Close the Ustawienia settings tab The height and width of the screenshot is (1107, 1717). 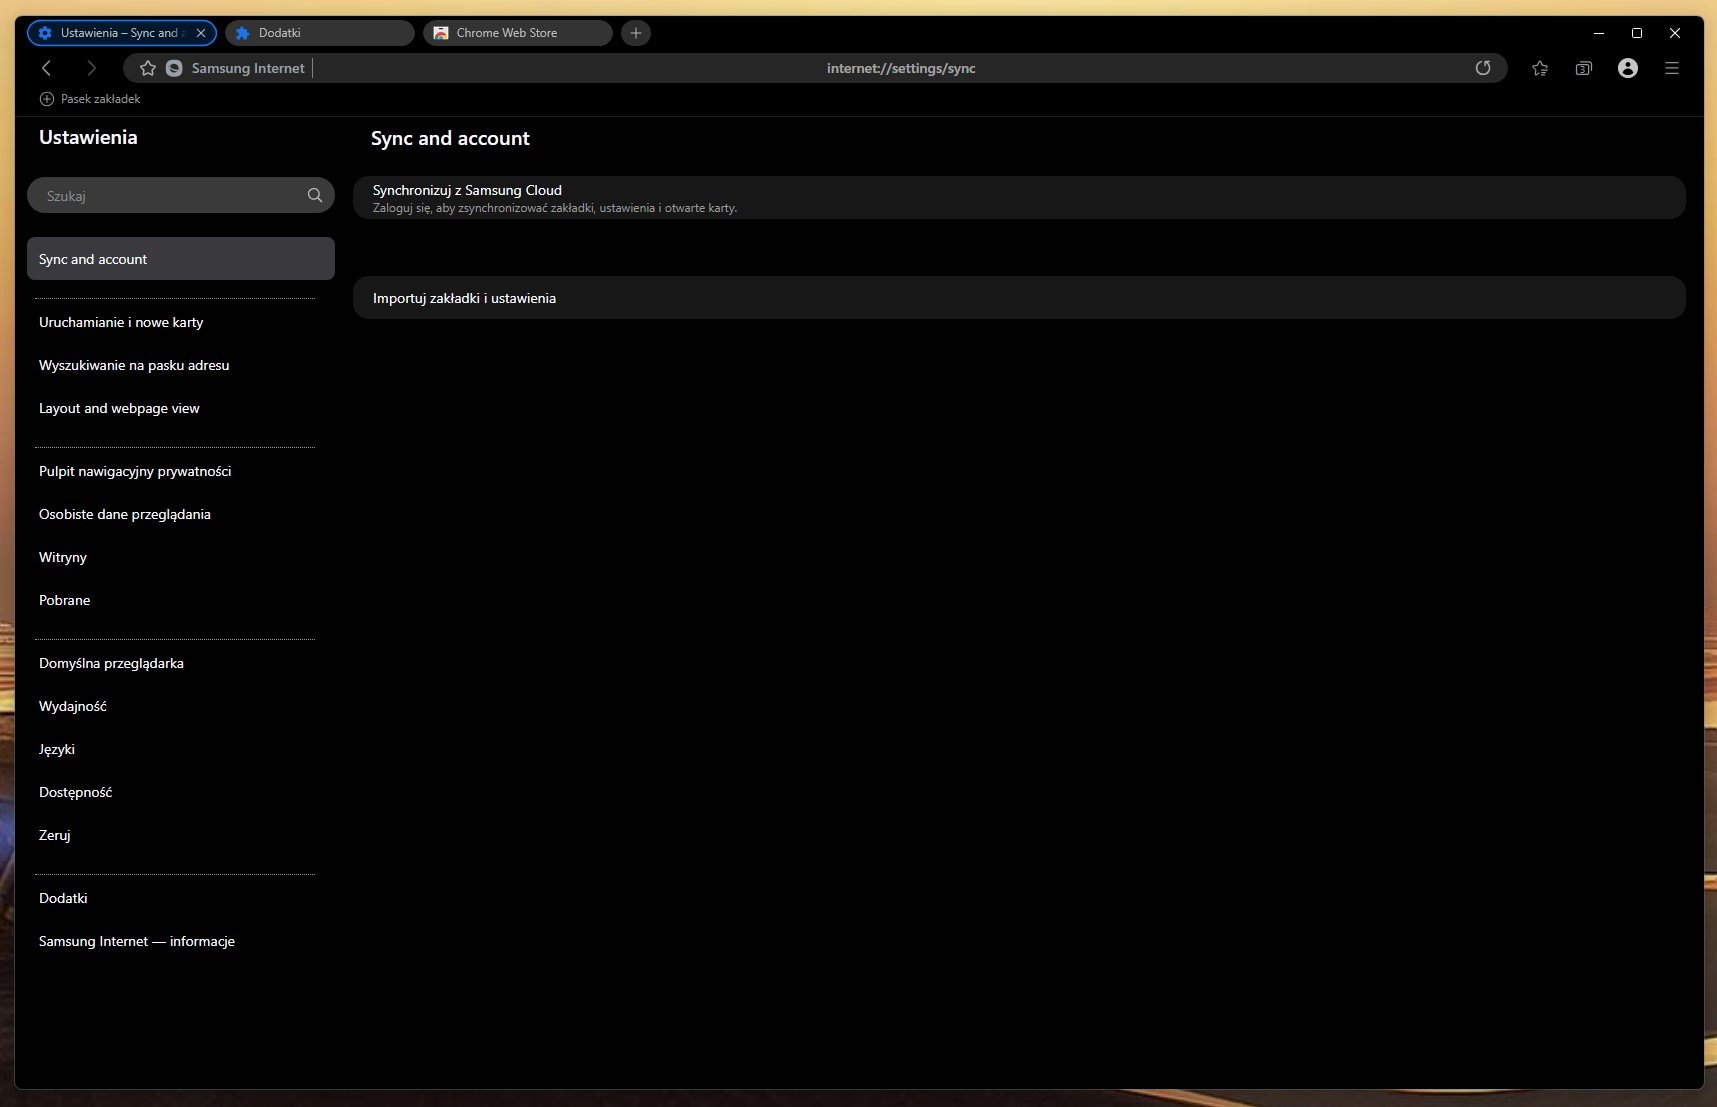(x=201, y=33)
